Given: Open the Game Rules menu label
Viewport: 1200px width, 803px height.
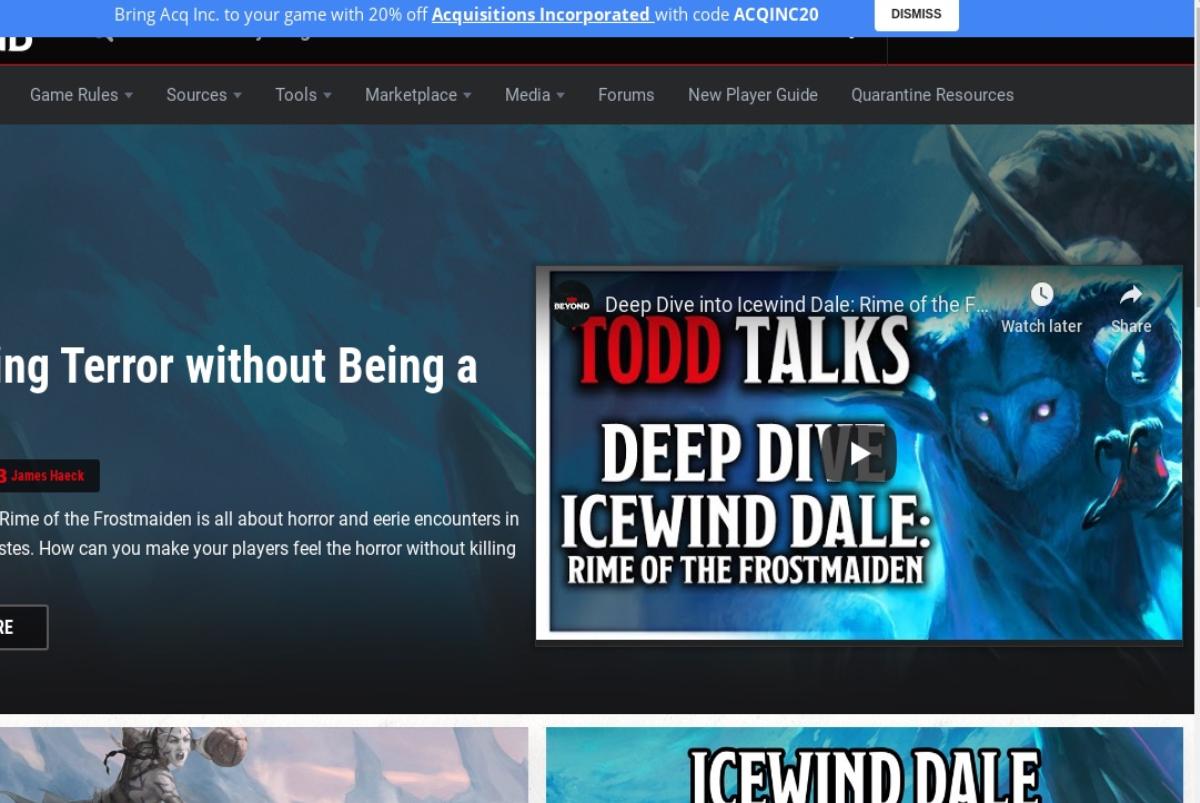Looking at the screenshot, I should (74, 95).
